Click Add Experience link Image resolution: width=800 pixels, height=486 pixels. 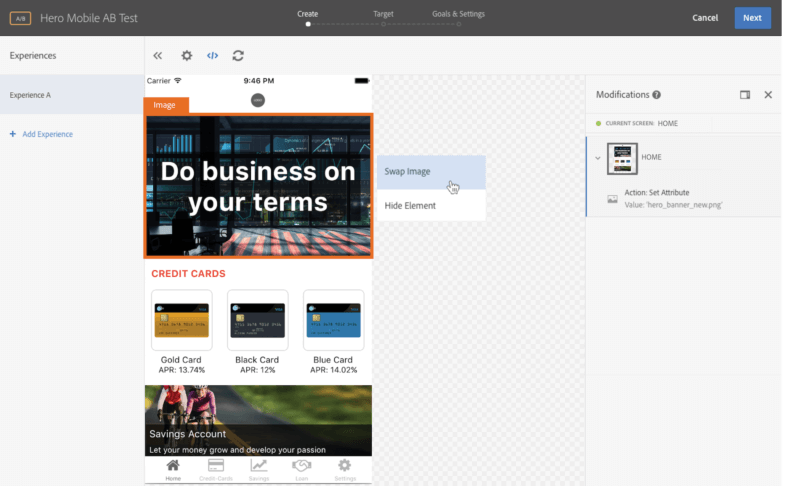tap(47, 134)
